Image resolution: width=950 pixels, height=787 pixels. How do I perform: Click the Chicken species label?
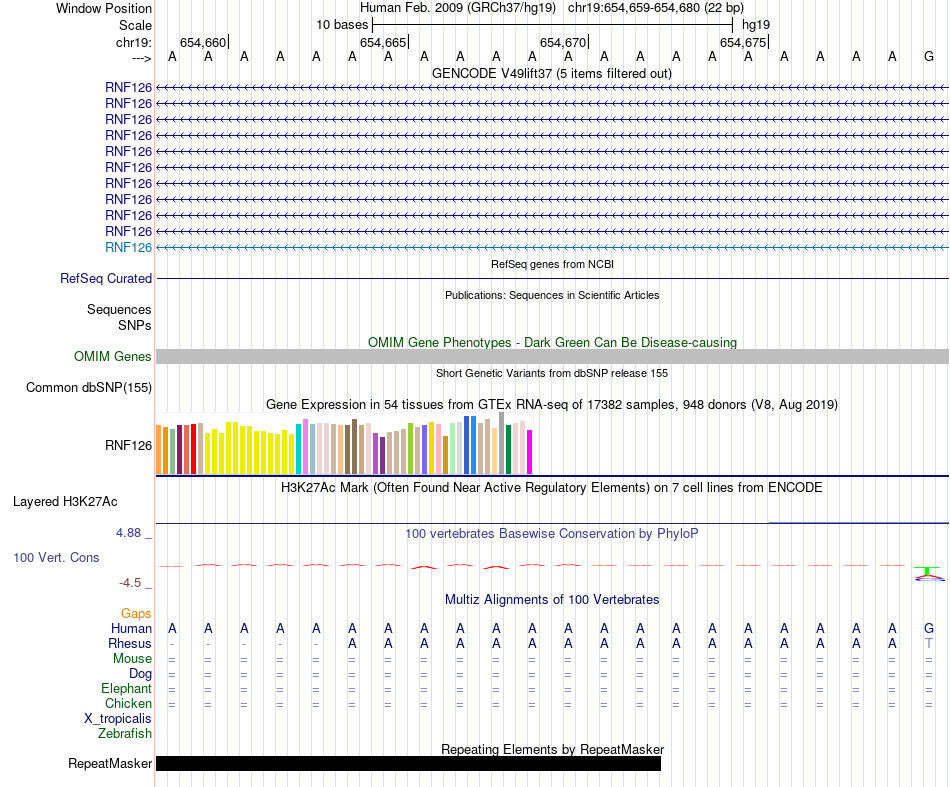click(x=128, y=703)
